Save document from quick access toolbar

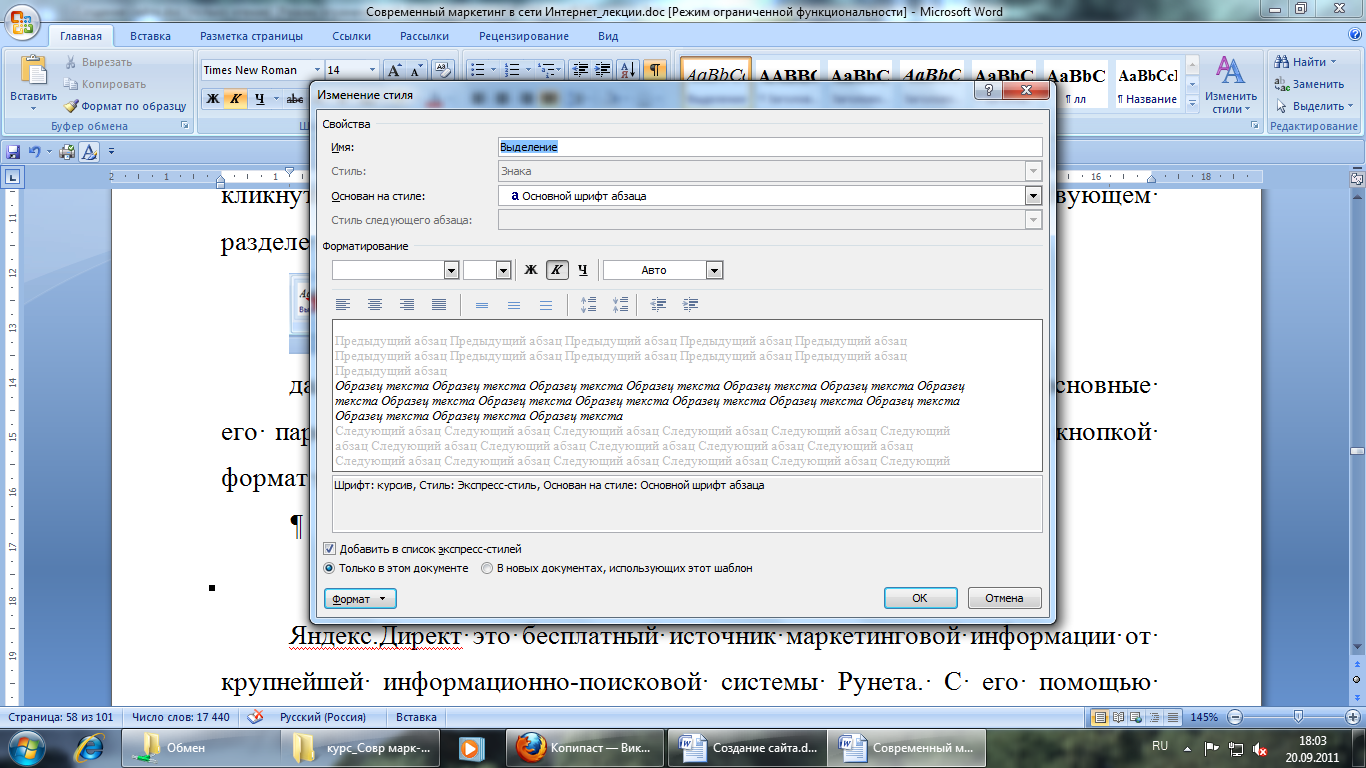[x=13, y=152]
